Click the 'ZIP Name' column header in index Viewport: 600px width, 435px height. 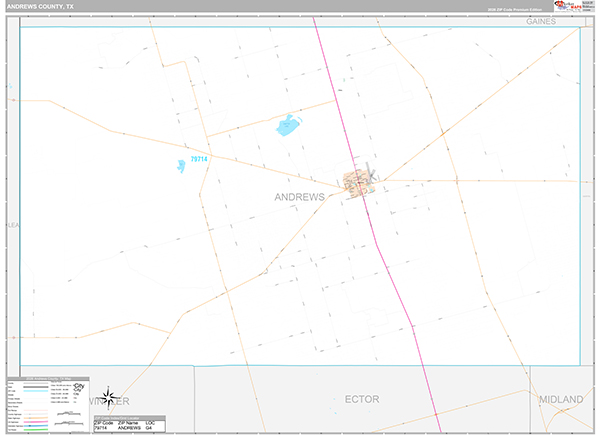pyautogui.click(x=128, y=423)
